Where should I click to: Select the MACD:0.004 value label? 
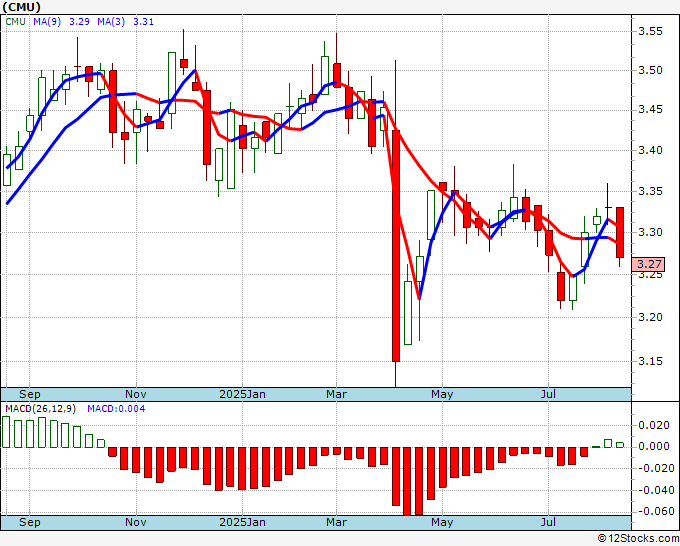point(116,409)
